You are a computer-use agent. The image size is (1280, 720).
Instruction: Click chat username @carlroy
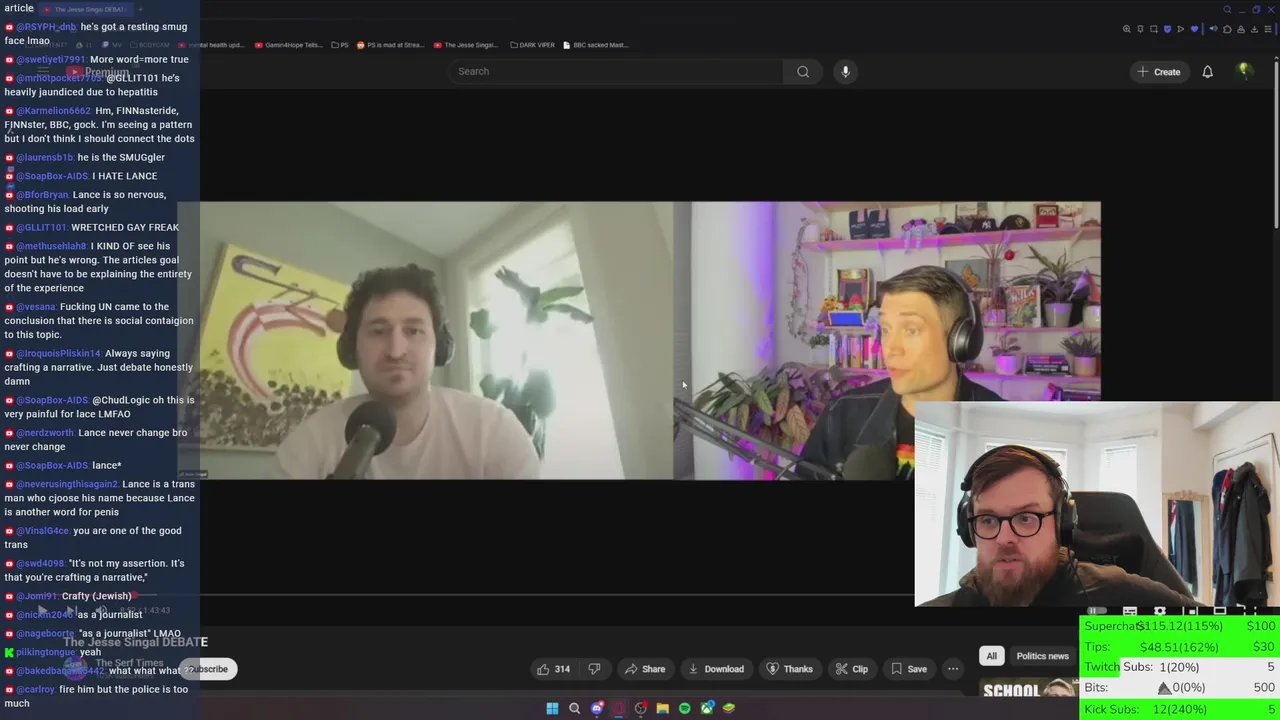tap(35, 689)
